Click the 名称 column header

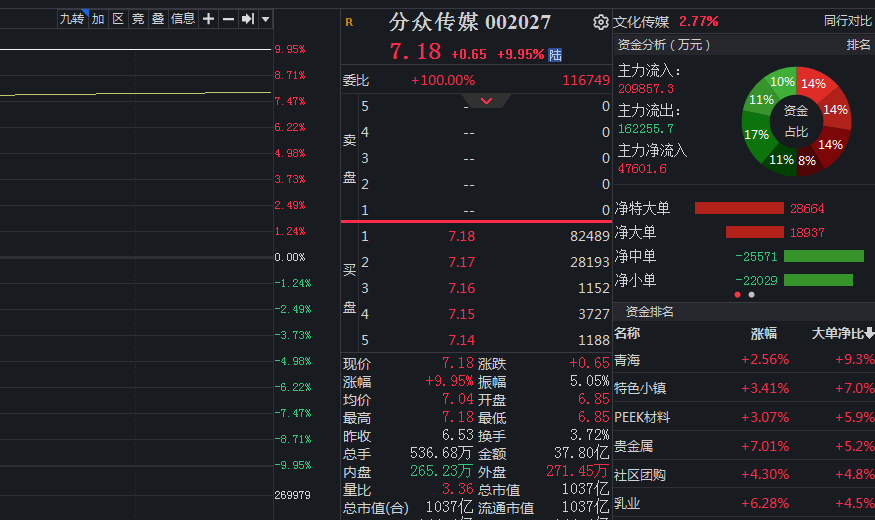pyautogui.click(x=627, y=334)
